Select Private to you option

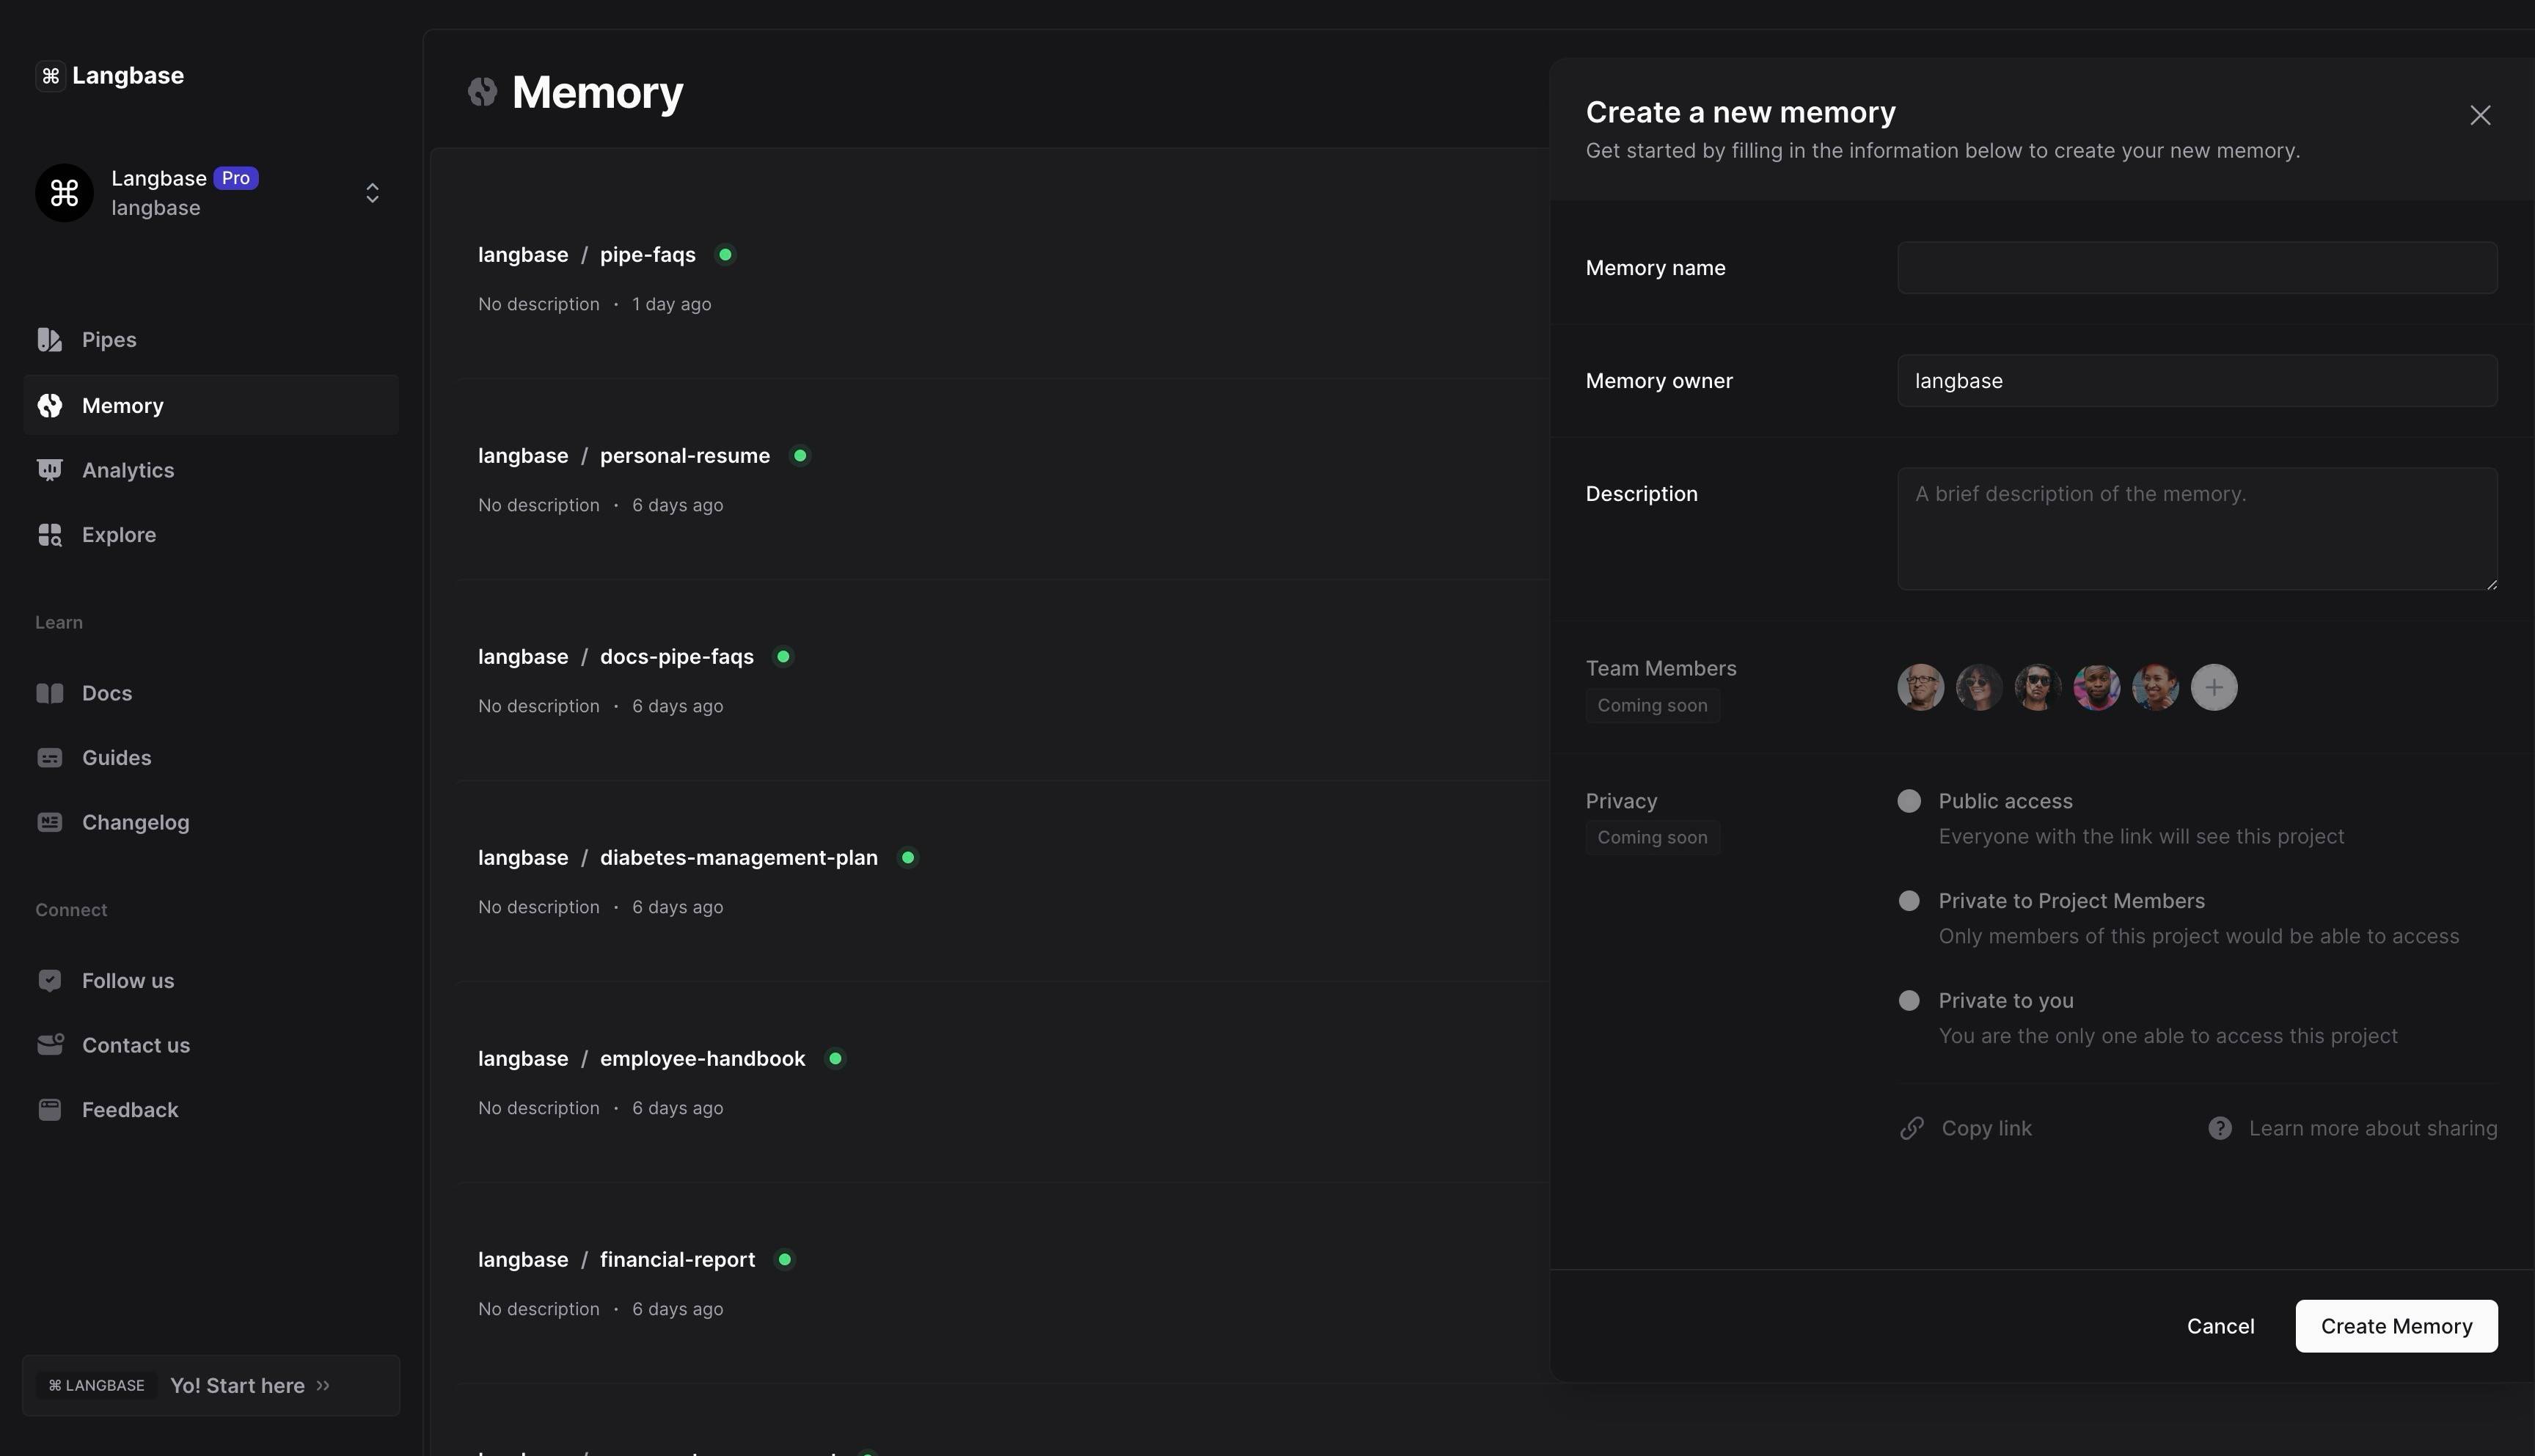point(1909,1000)
